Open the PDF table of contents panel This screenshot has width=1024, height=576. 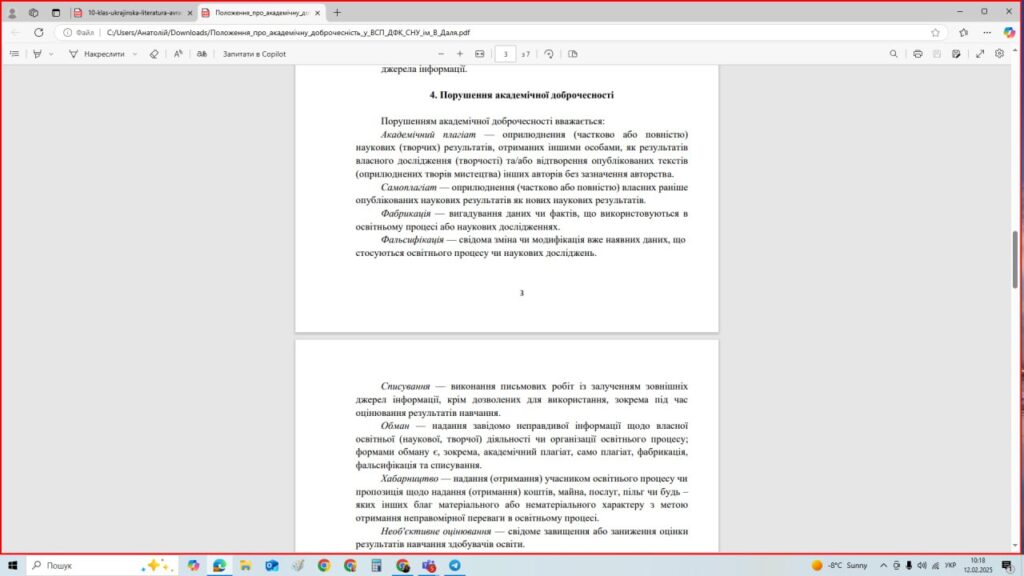point(14,53)
